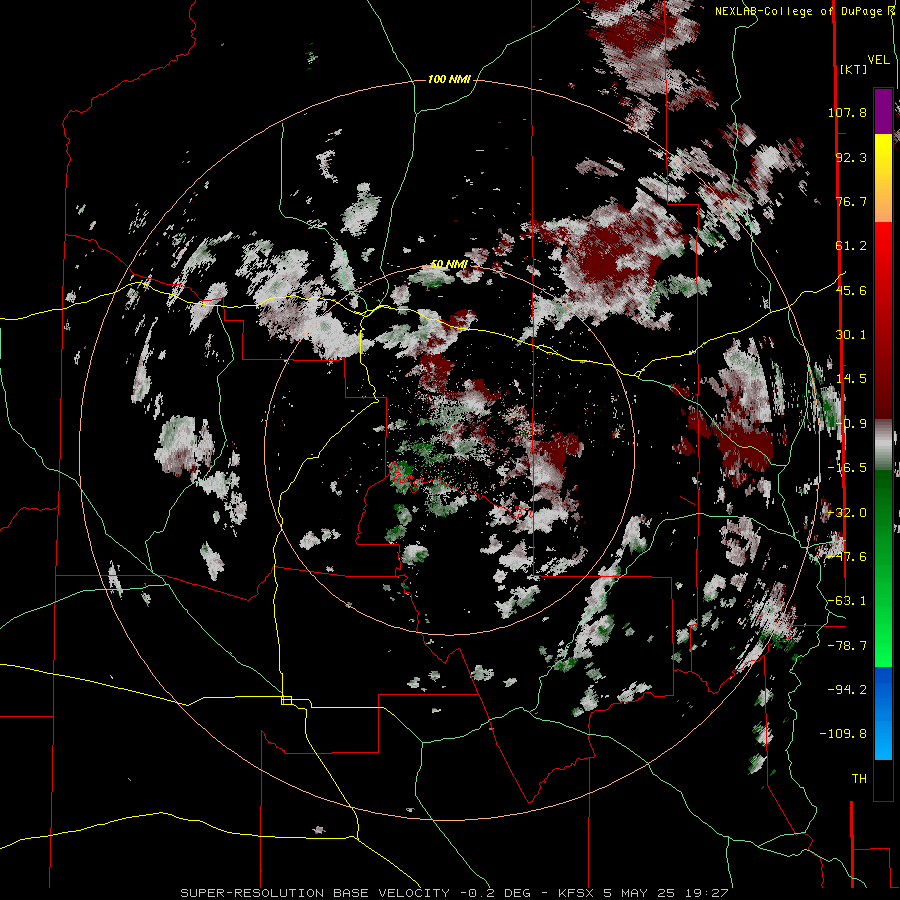Click the purple segment of the color bar
Image resolution: width=900 pixels, height=900 pixels.
point(883,111)
